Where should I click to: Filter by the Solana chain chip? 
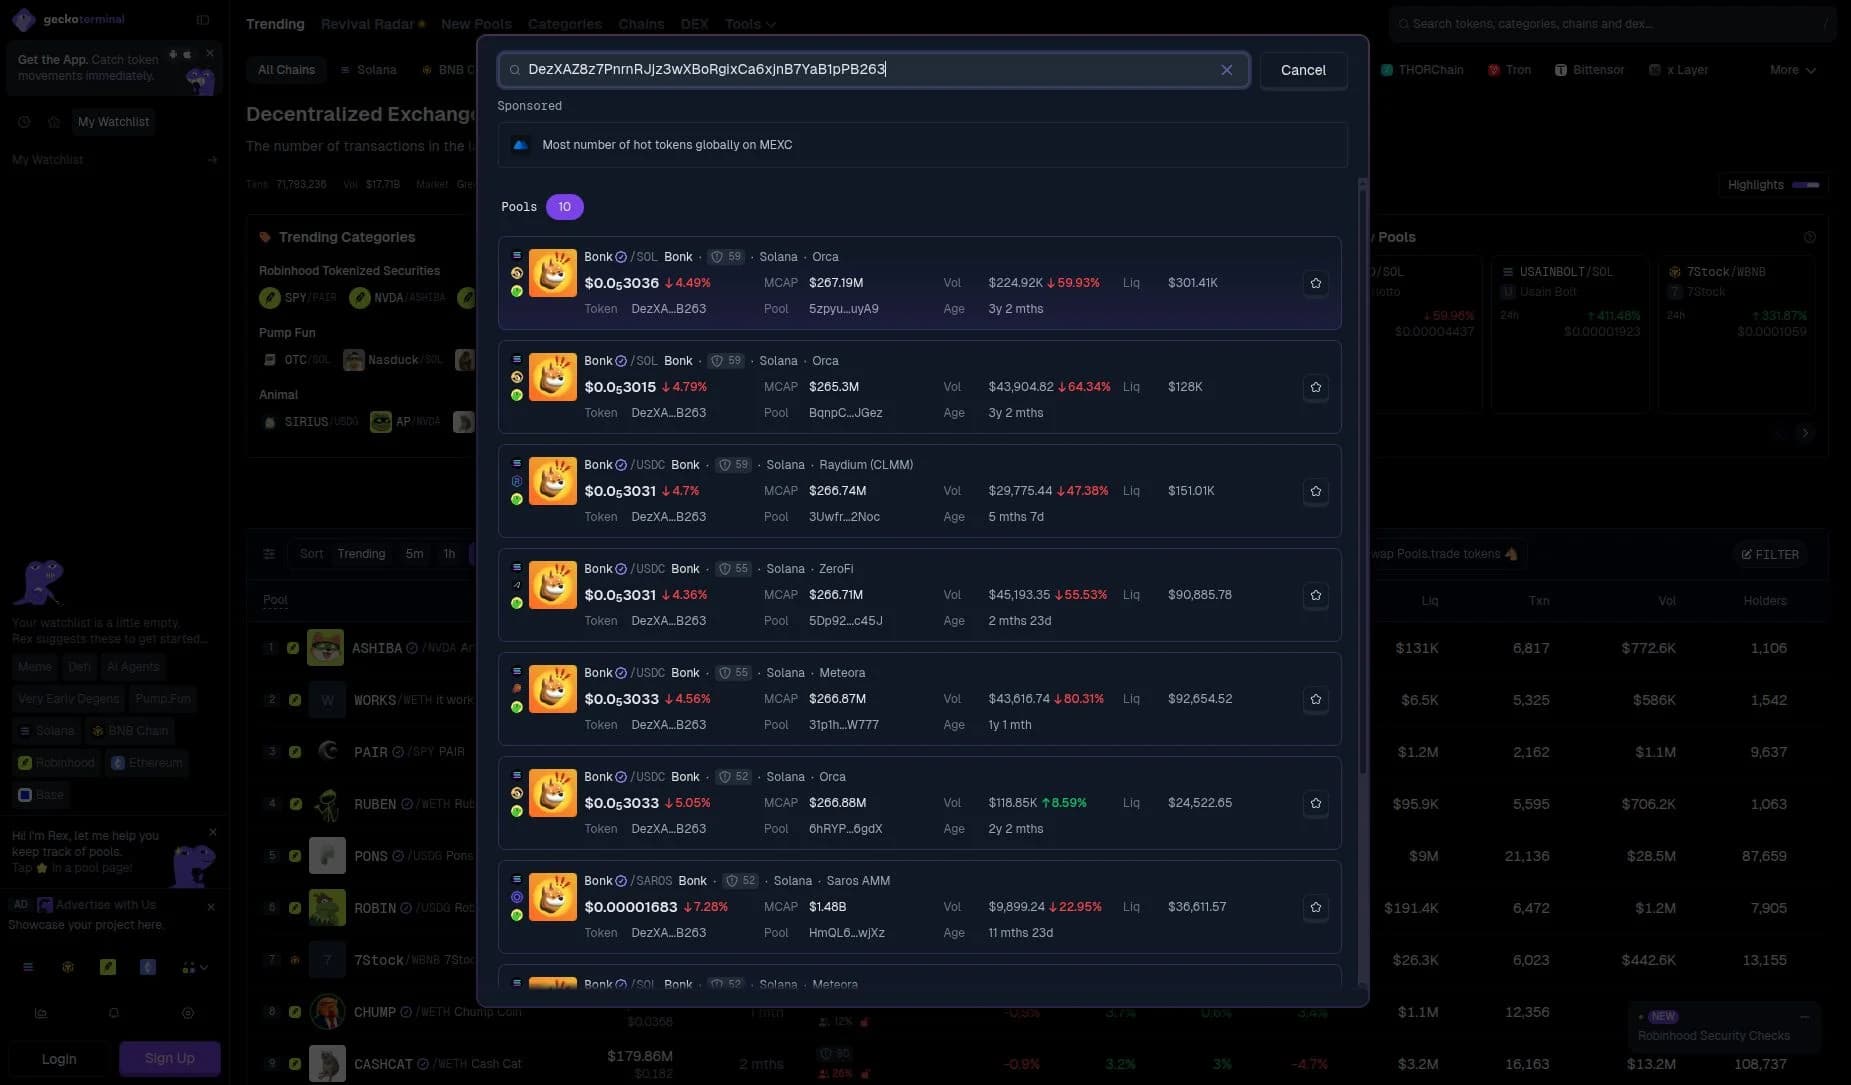tap(368, 70)
